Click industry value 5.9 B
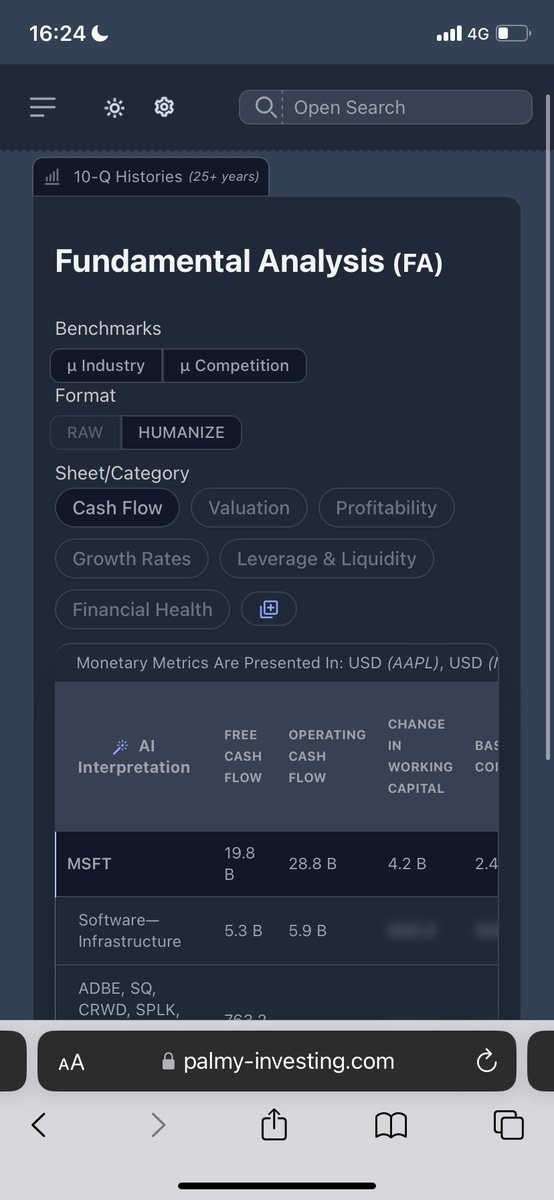Screen dimensions: 554x1200 (307, 930)
